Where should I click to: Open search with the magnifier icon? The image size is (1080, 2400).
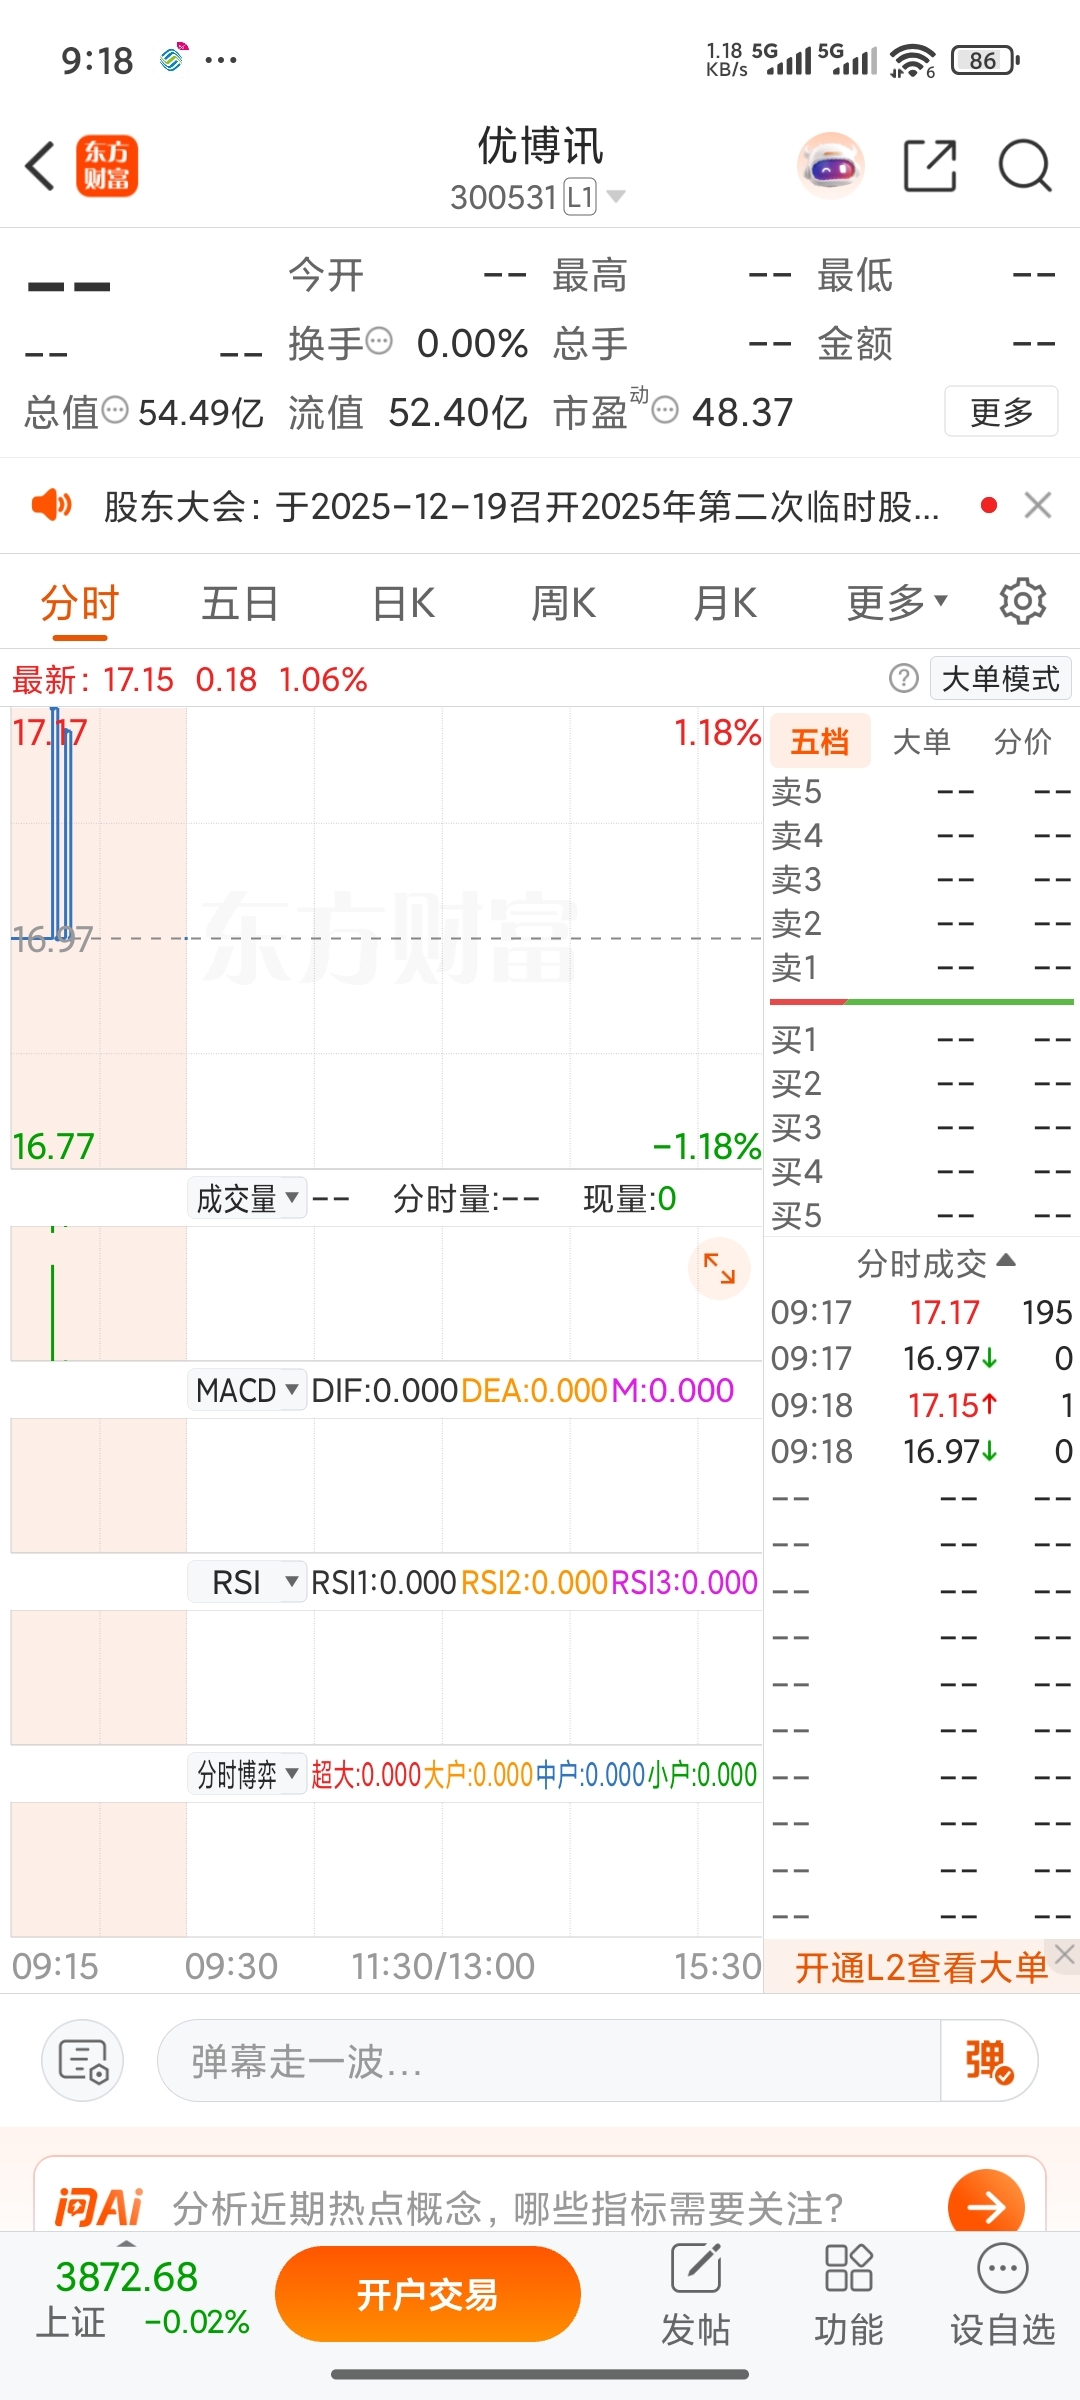pyautogui.click(x=1025, y=166)
